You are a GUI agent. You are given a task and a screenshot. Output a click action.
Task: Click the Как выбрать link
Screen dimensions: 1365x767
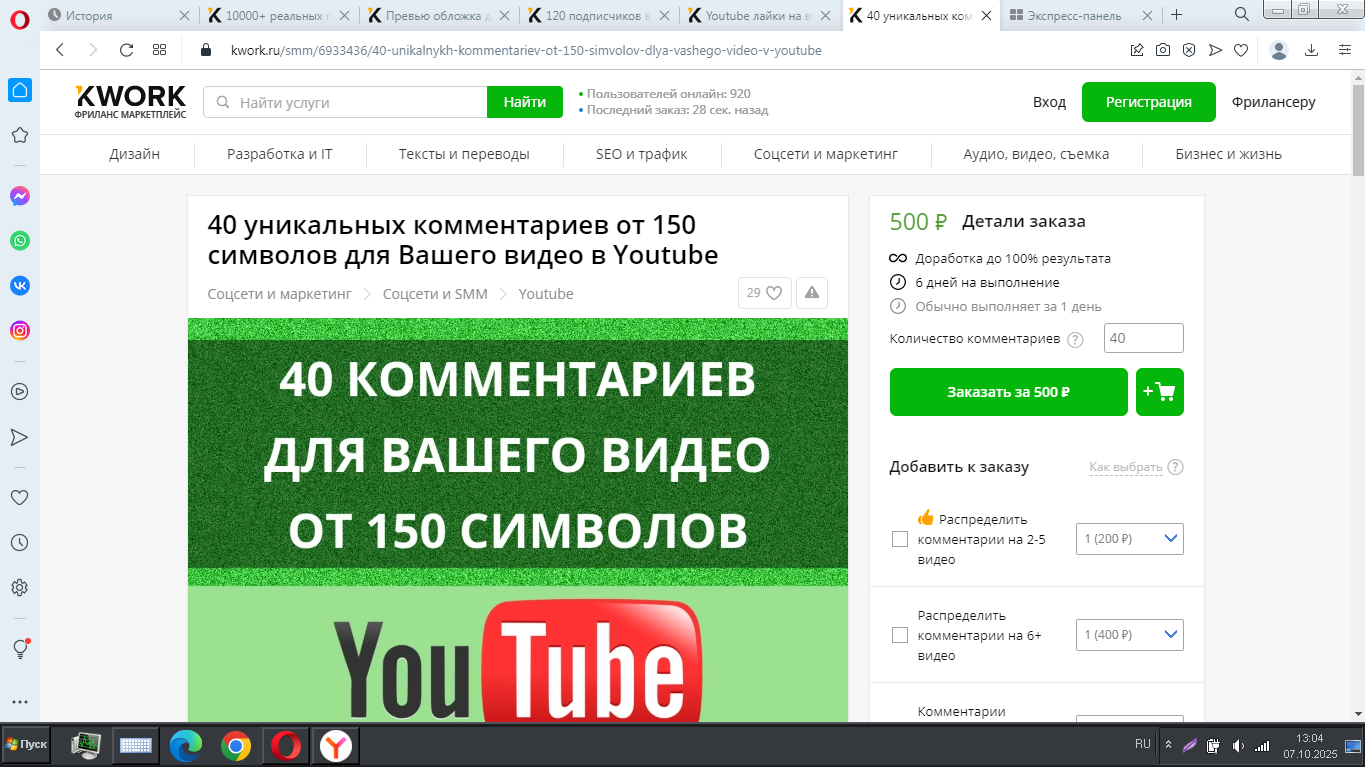[1126, 467]
